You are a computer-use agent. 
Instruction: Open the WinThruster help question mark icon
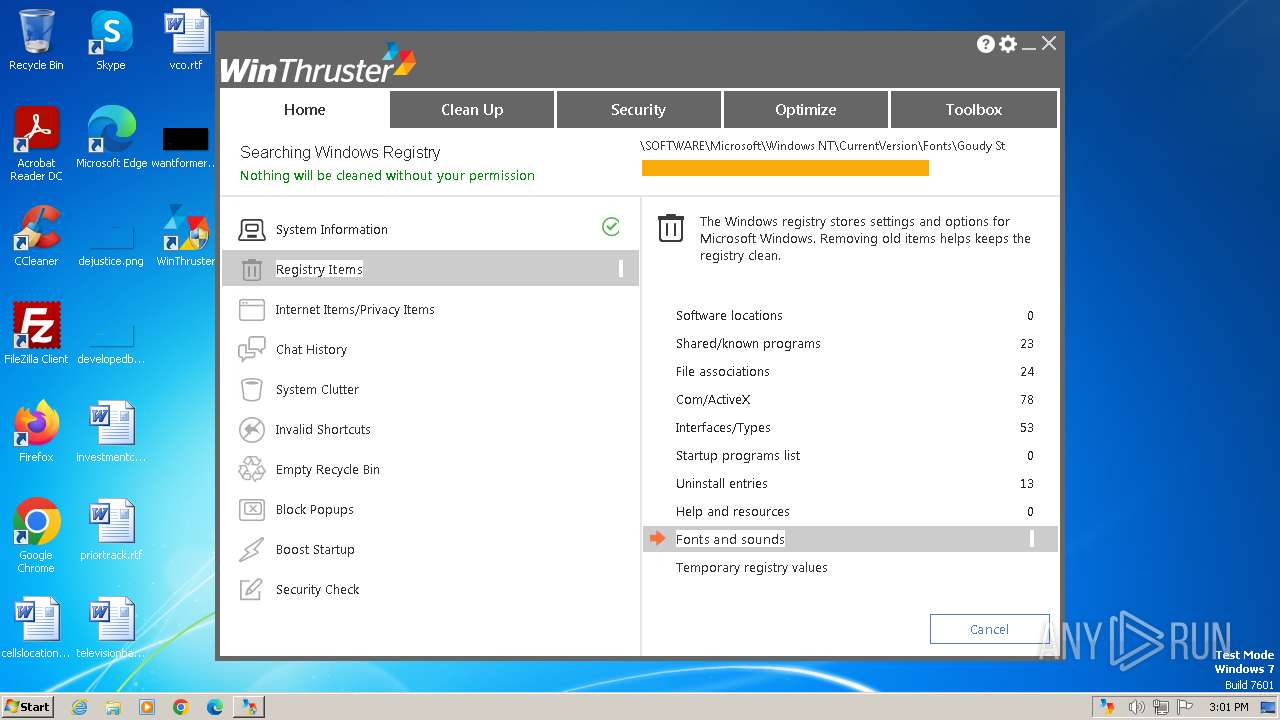coord(986,44)
